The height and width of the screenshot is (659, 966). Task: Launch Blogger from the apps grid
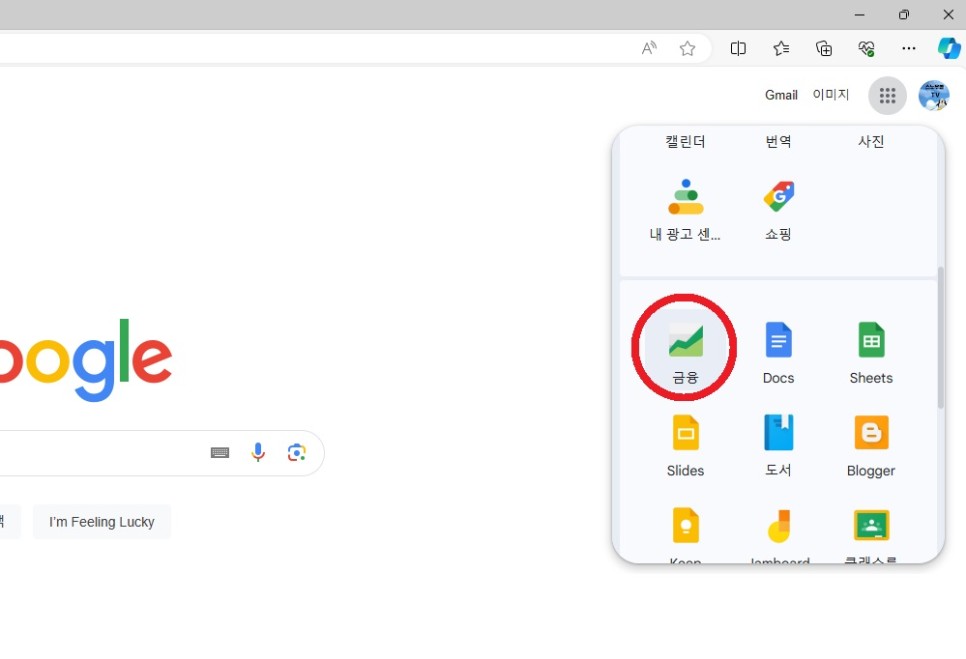click(871, 445)
